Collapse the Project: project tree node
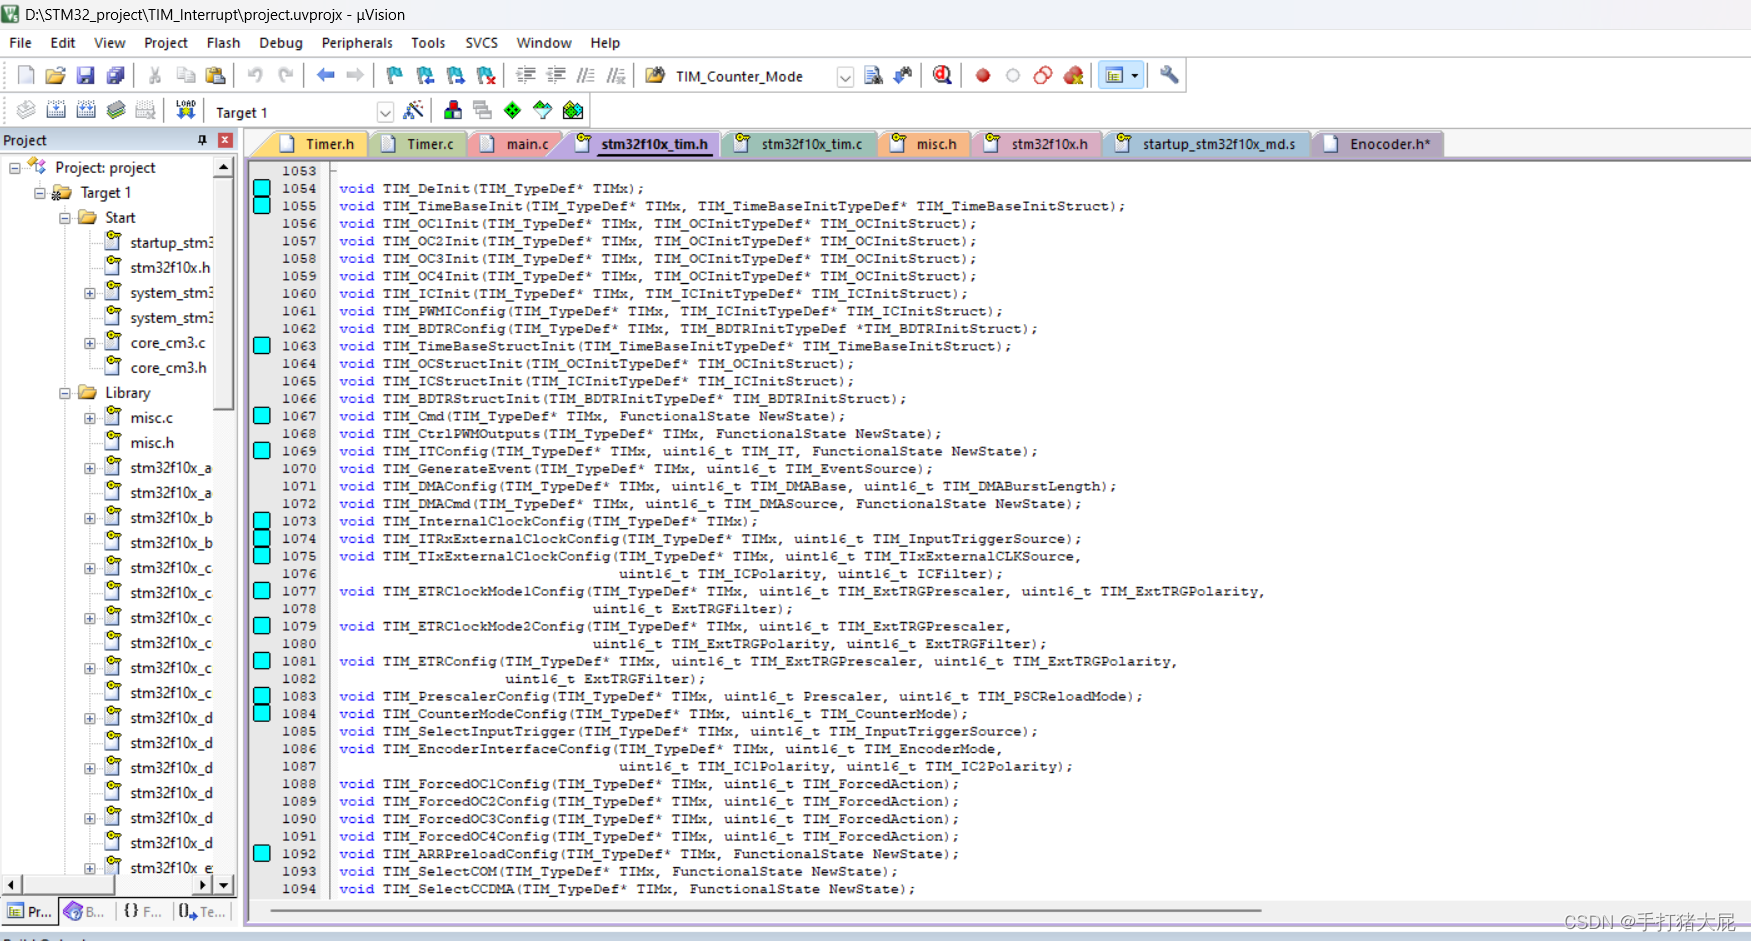This screenshot has width=1751, height=941. [x=14, y=168]
